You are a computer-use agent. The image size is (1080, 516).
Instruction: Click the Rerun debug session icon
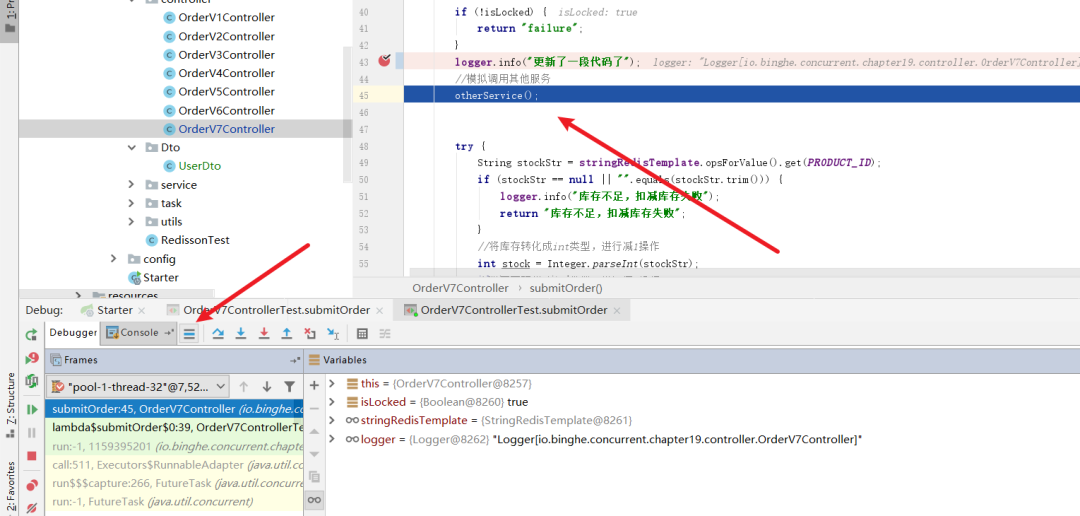[31, 335]
